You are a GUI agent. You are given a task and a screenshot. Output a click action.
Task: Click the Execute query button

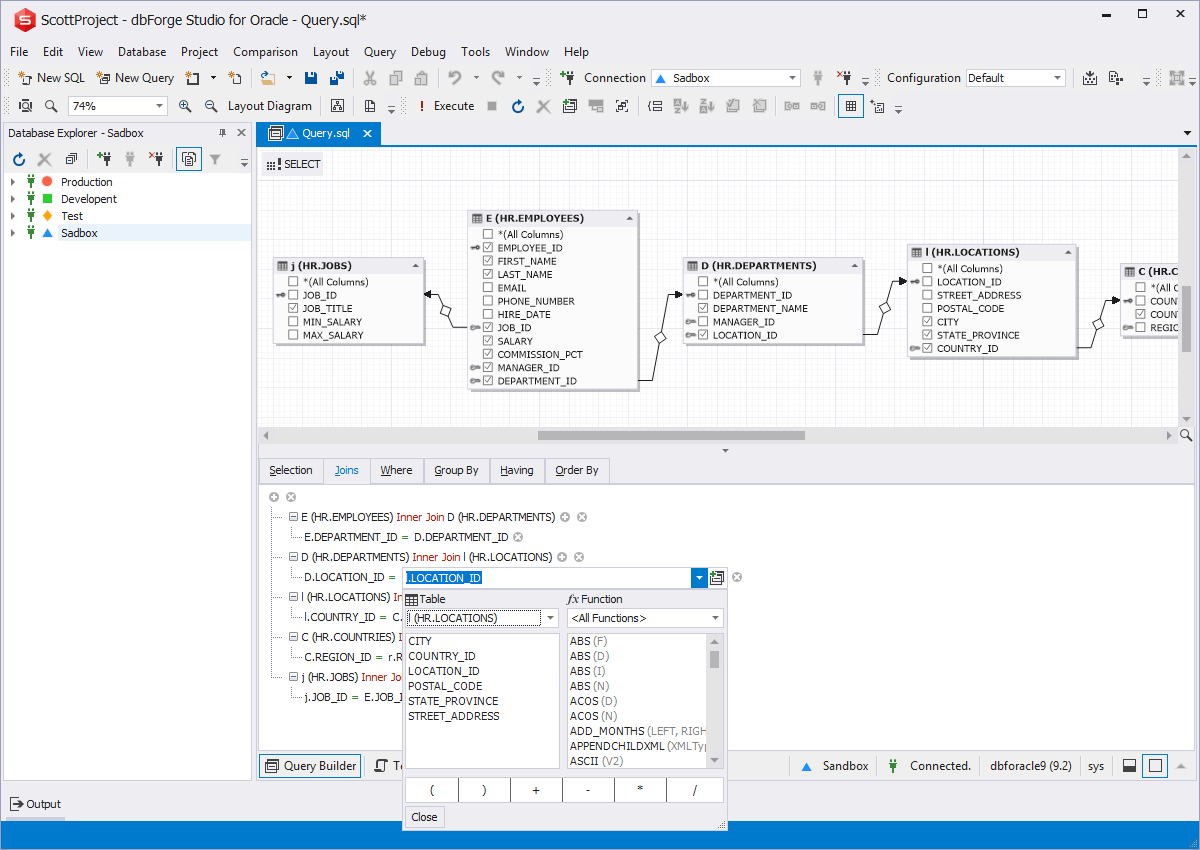point(445,106)
